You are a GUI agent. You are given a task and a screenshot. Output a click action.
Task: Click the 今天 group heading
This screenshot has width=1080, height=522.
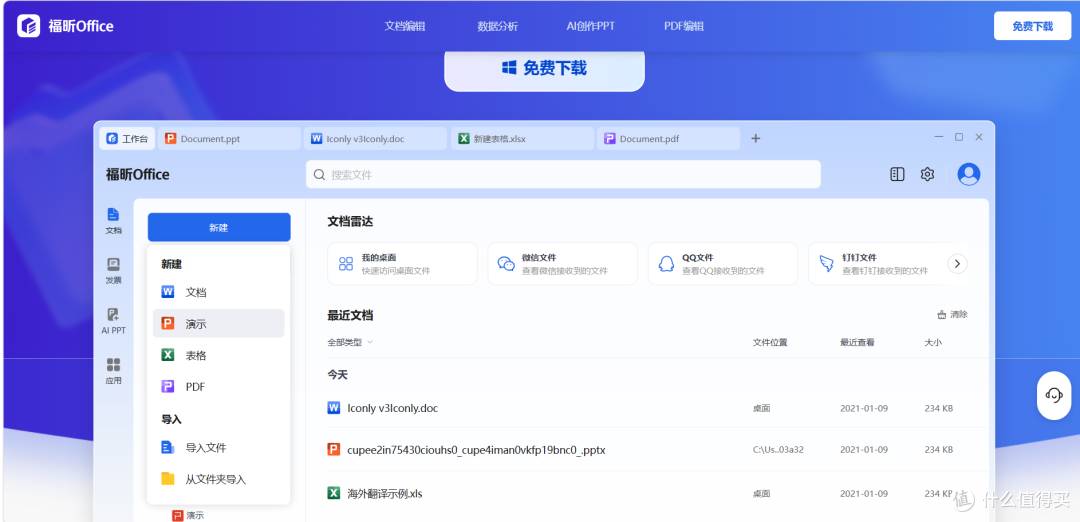click(x=338, y=375)
